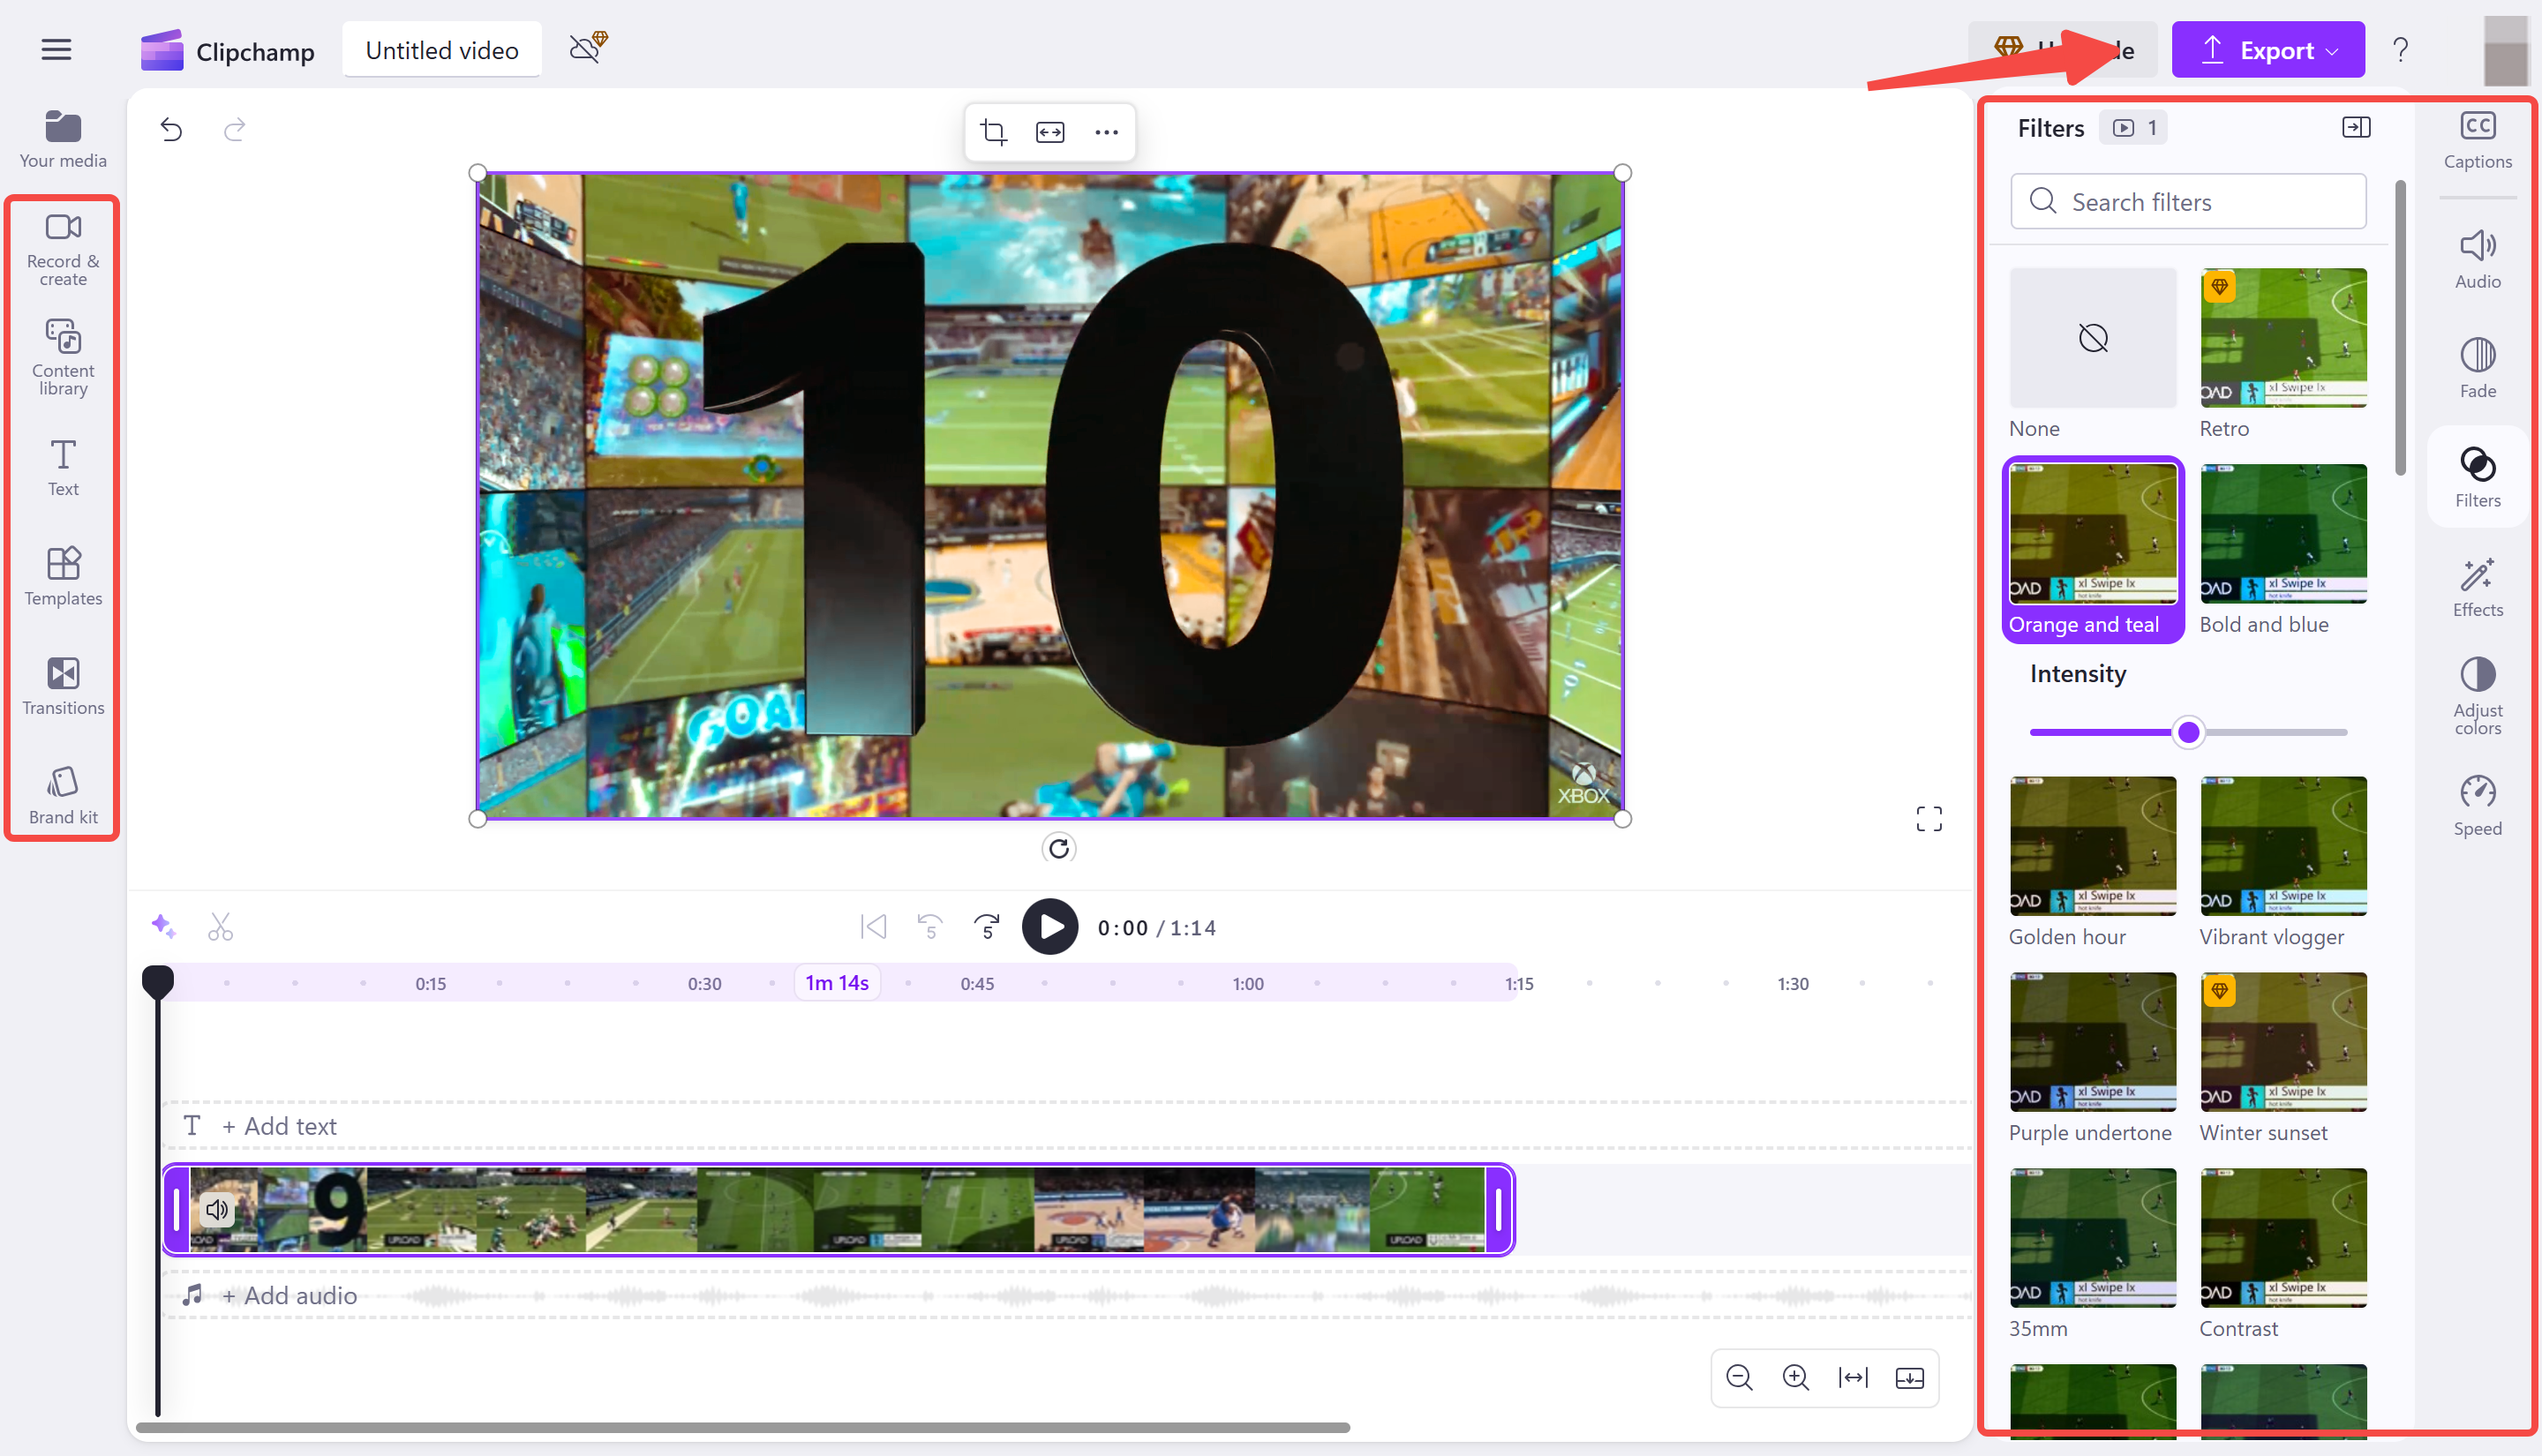Viewport: 2542px width, 1456px height.
Task: Open the Content library panel
Action: click(62, 356)
